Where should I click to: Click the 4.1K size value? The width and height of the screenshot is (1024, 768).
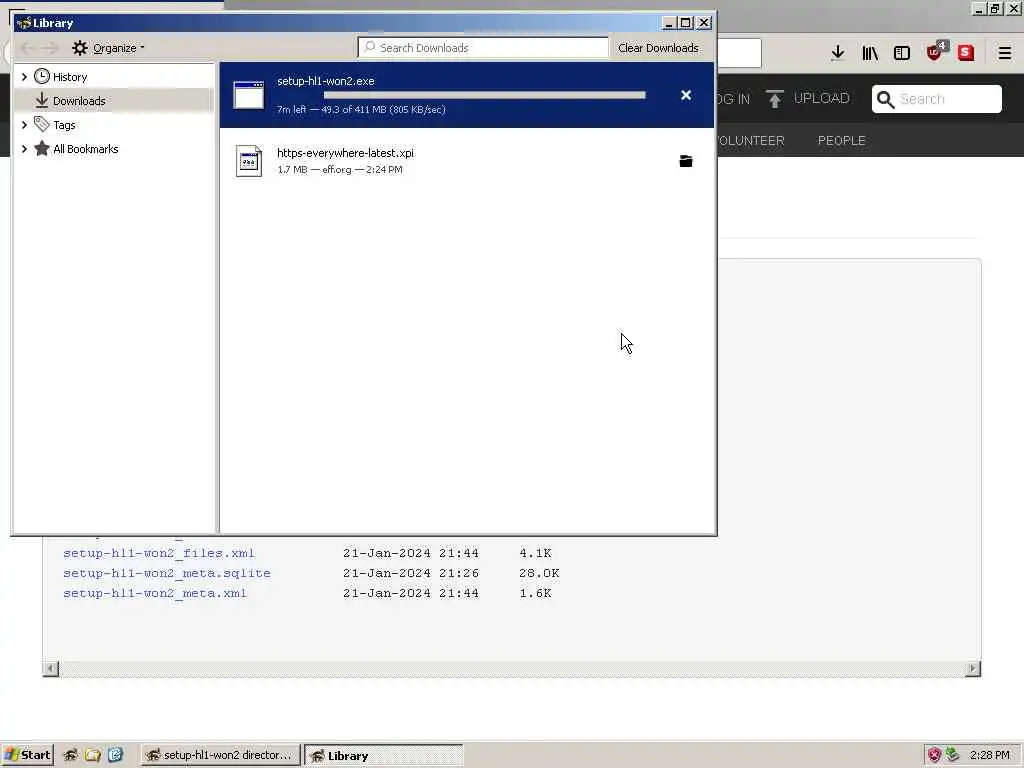[536, 553]
